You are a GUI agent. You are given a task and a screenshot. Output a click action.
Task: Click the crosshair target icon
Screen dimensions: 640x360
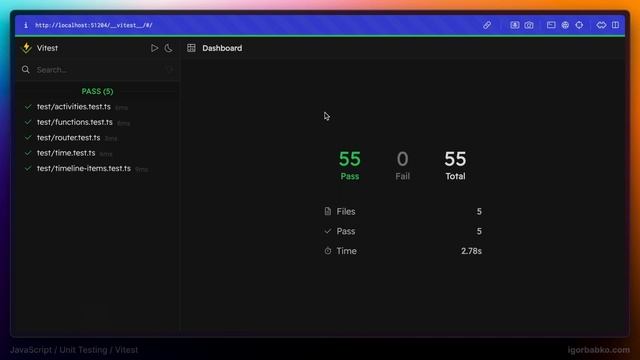tap(579, 25)
